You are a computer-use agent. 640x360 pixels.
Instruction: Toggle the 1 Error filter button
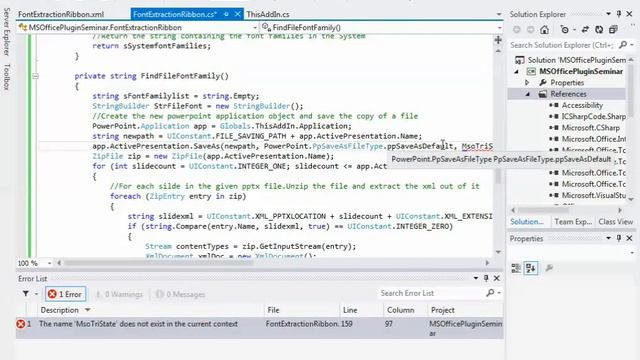pyautogui.click(x=65, y=294)
